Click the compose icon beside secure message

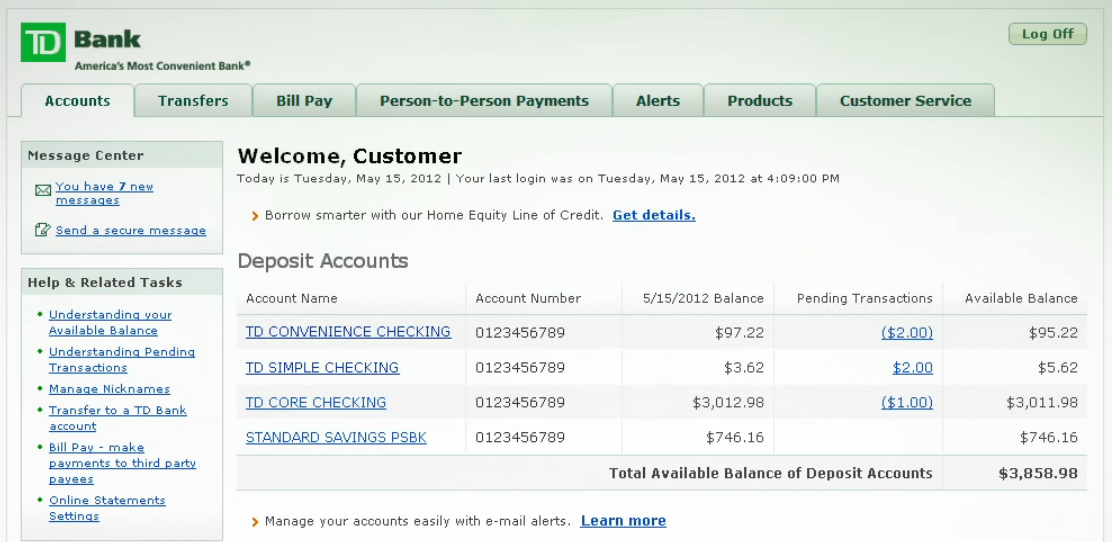43,230
